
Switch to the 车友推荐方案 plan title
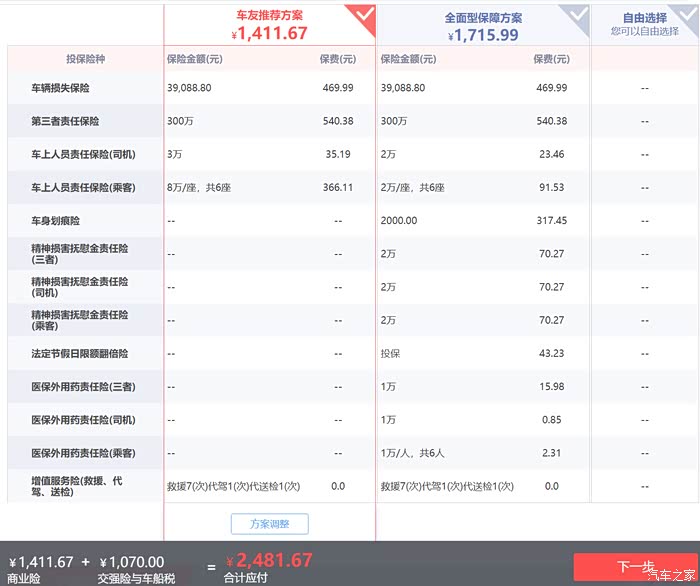pyautogui.click(x=269, y=16)
